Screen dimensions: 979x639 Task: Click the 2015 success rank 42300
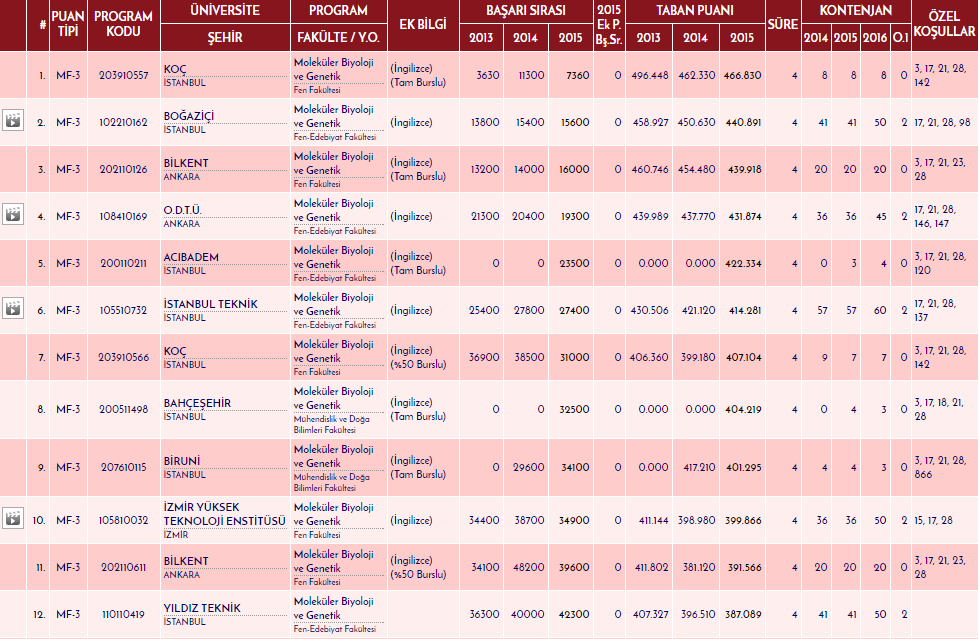coord(574,614)
